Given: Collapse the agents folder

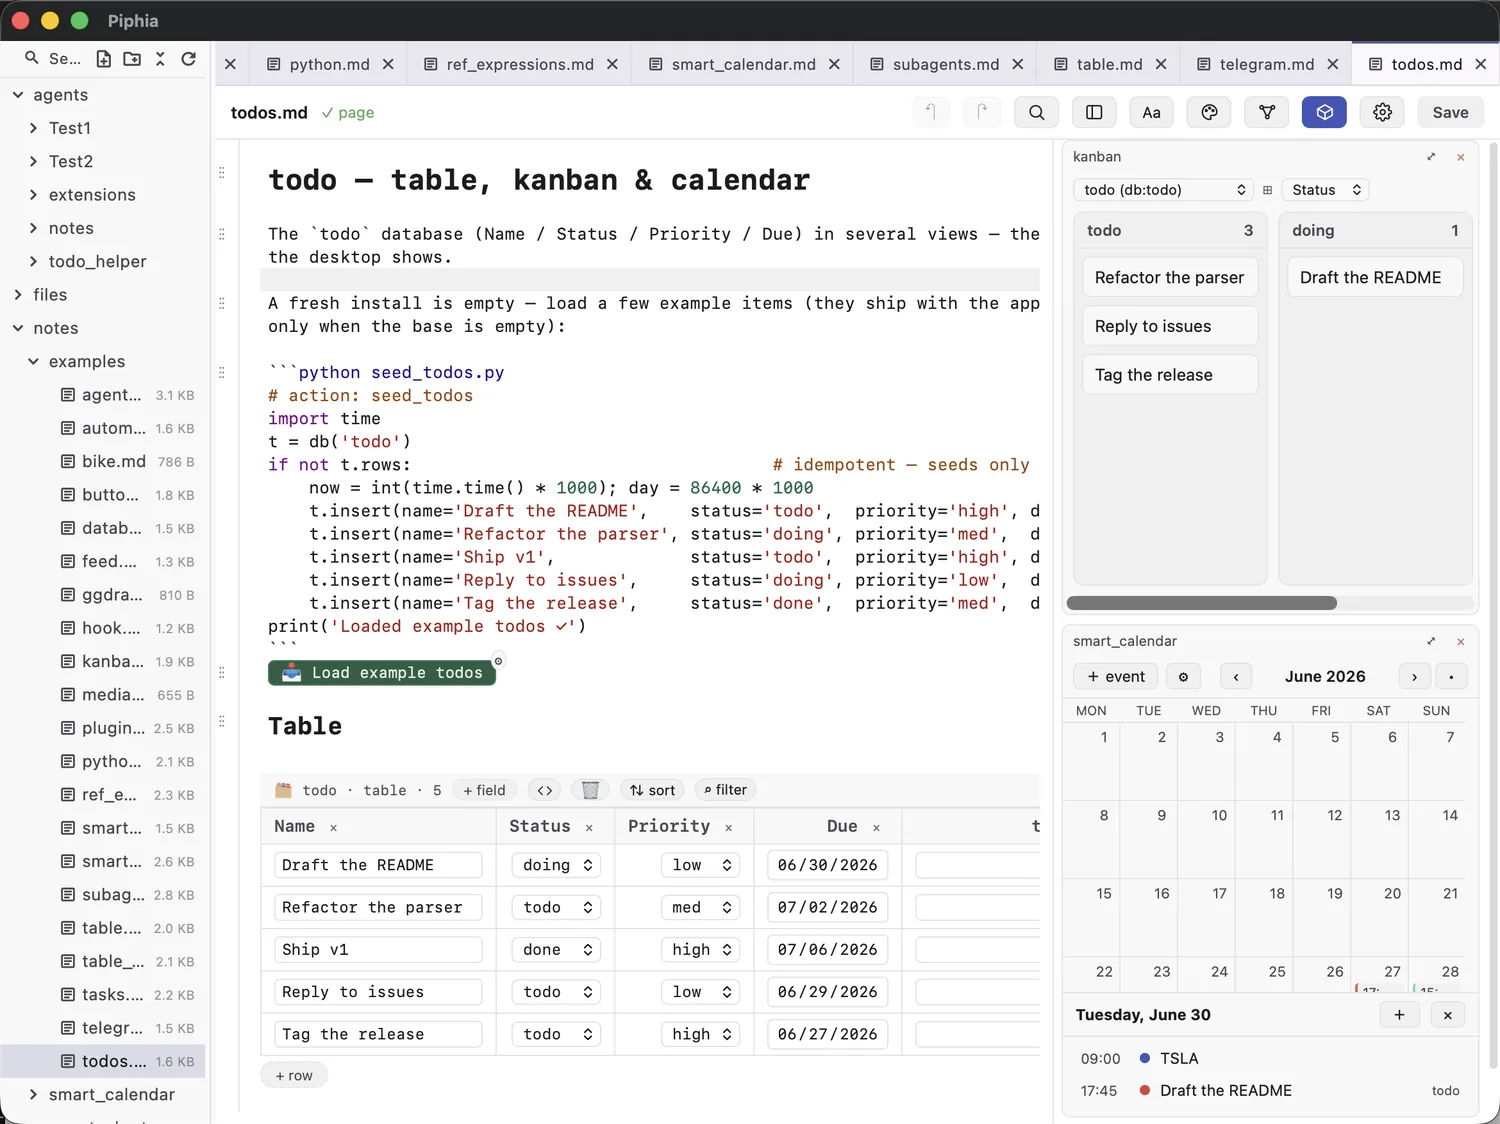Looking at the screenshot, I should (x=18, y=95).
